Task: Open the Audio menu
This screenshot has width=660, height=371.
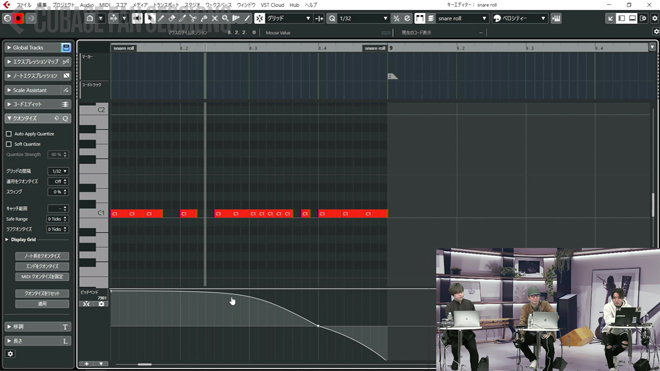Action: click(x=87, y=5)
